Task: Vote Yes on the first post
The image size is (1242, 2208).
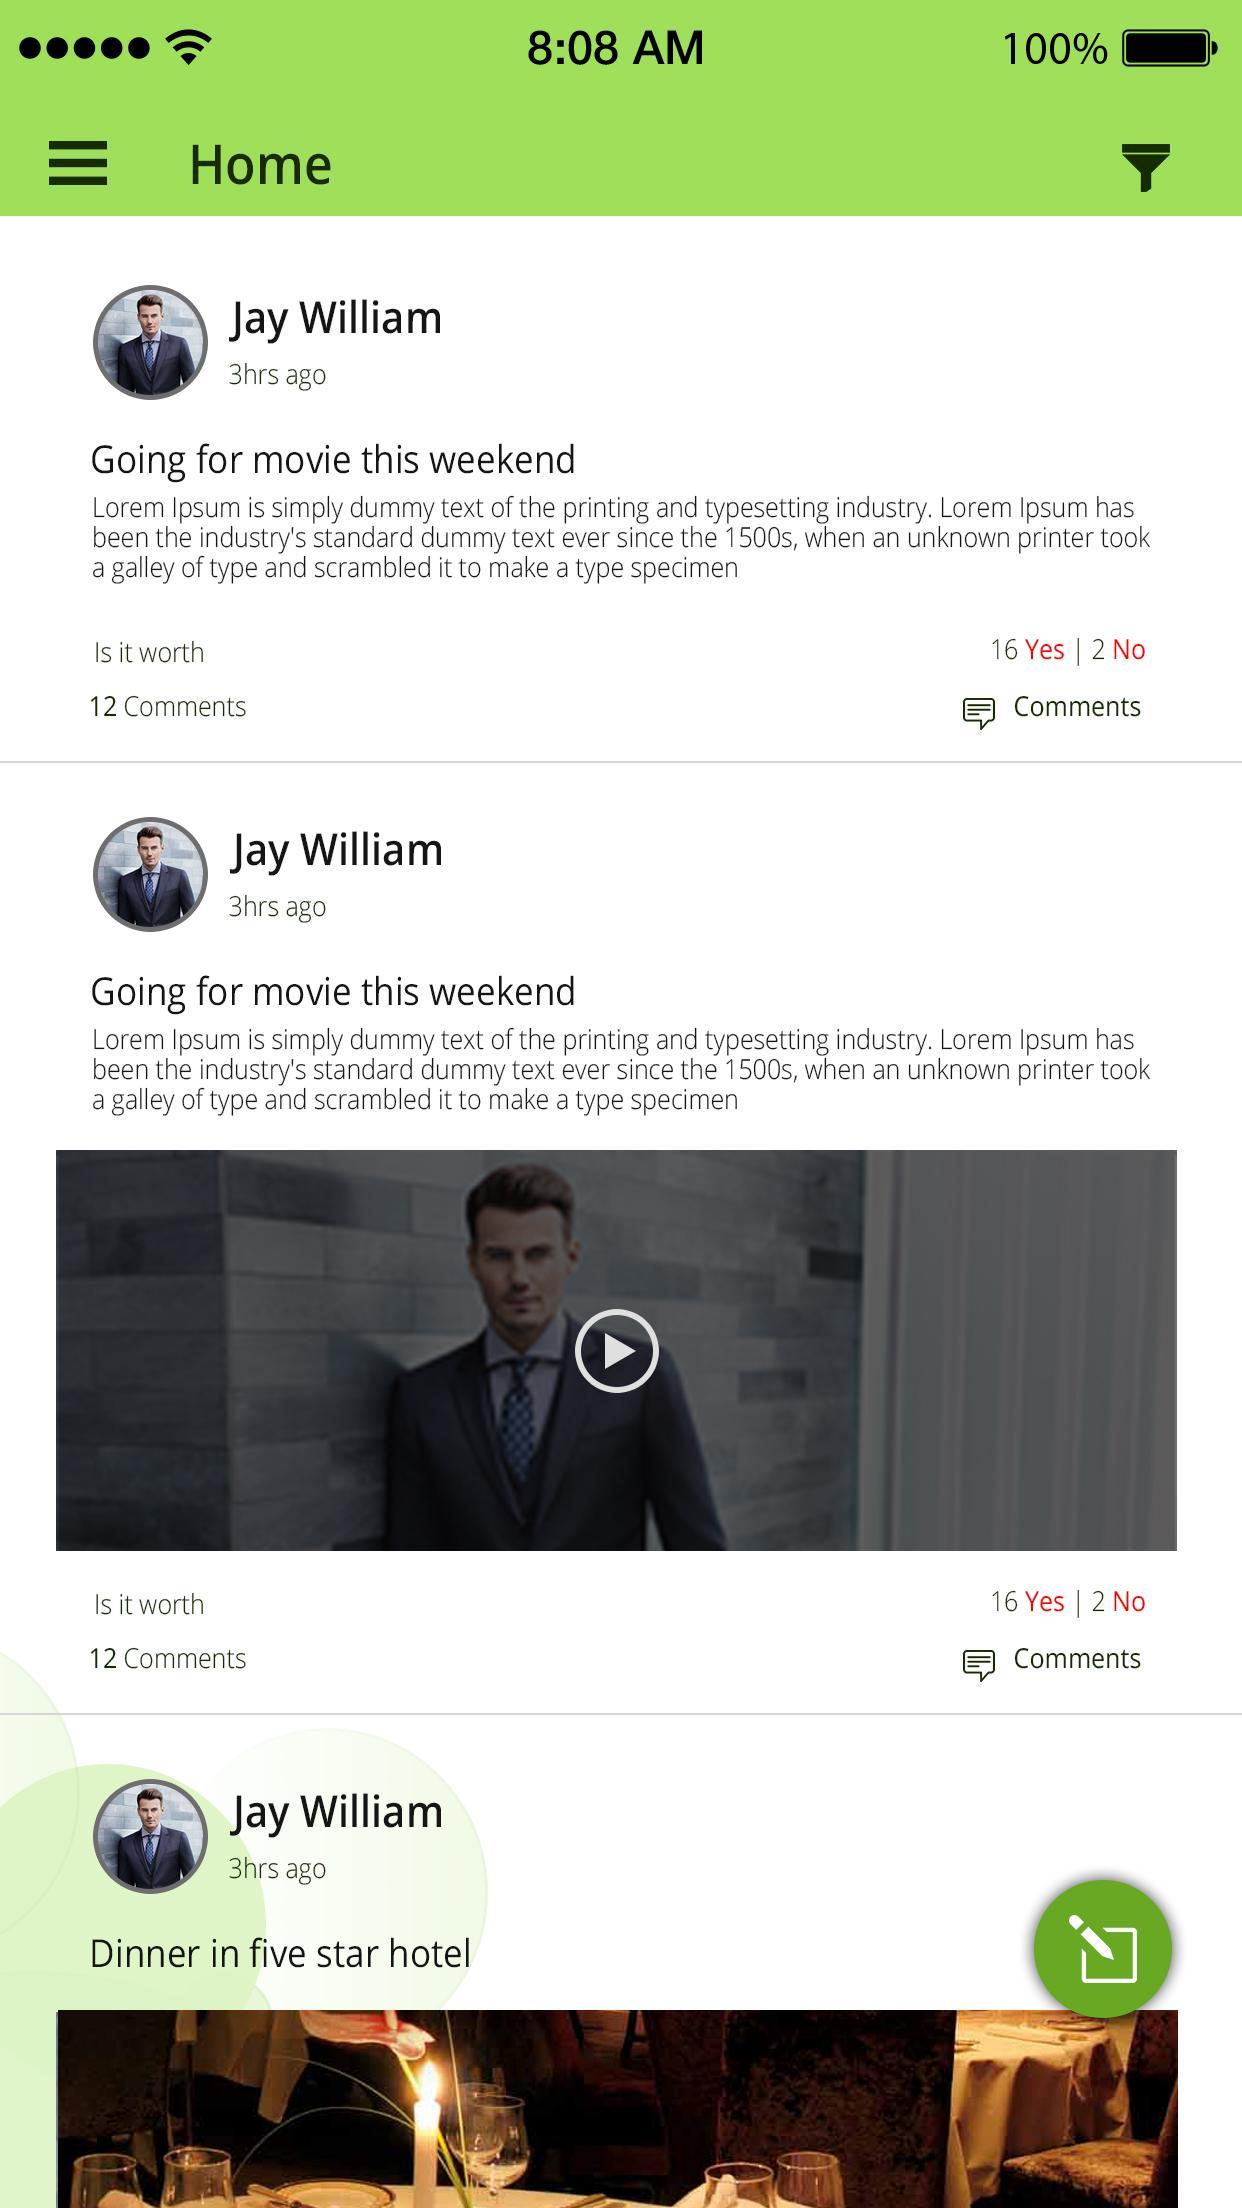Action: tap(1044, 650)
